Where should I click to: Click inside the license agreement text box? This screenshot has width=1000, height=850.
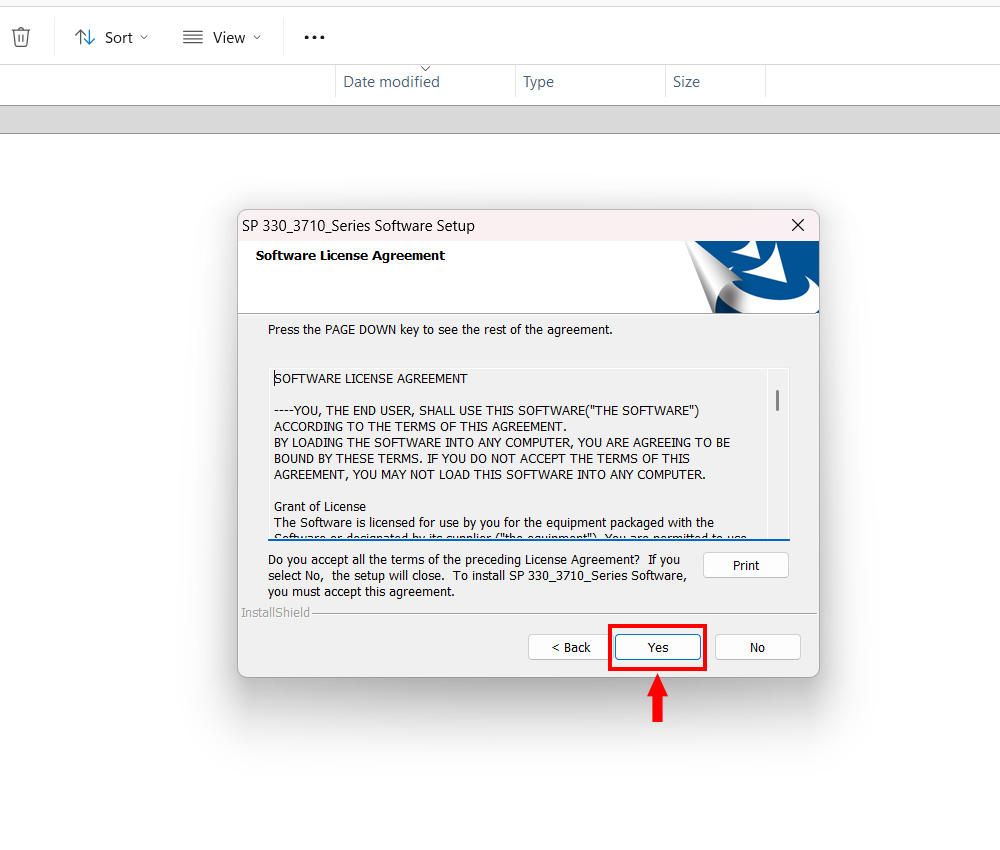(529, 453)
